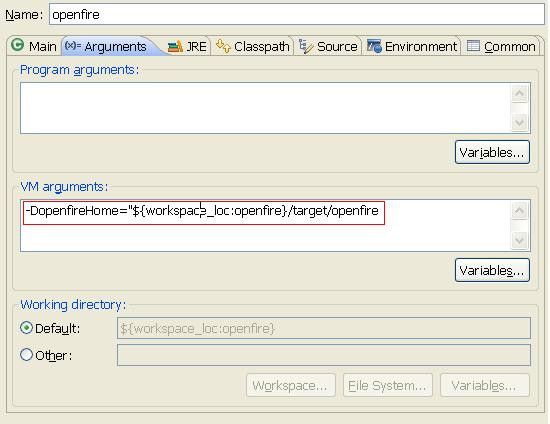550x424 pixels.
Task: Click the Other working directory path field
Action: tap(324, 355)
